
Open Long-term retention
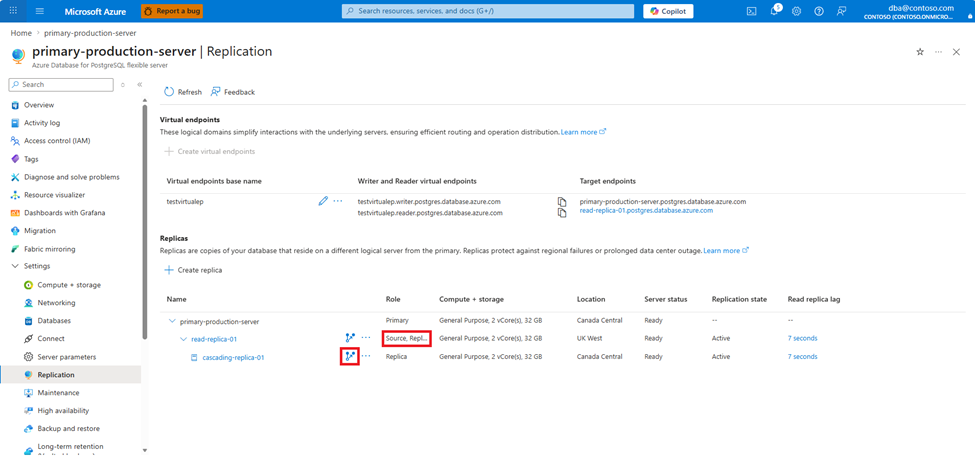point(70,447)
